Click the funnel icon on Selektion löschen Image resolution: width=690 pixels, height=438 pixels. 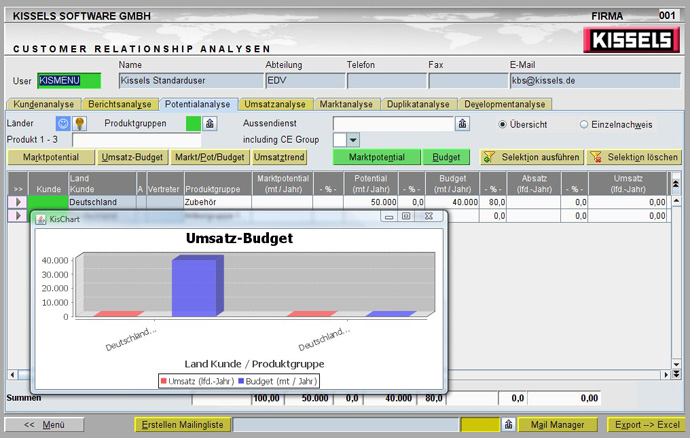tap(596, 157)
